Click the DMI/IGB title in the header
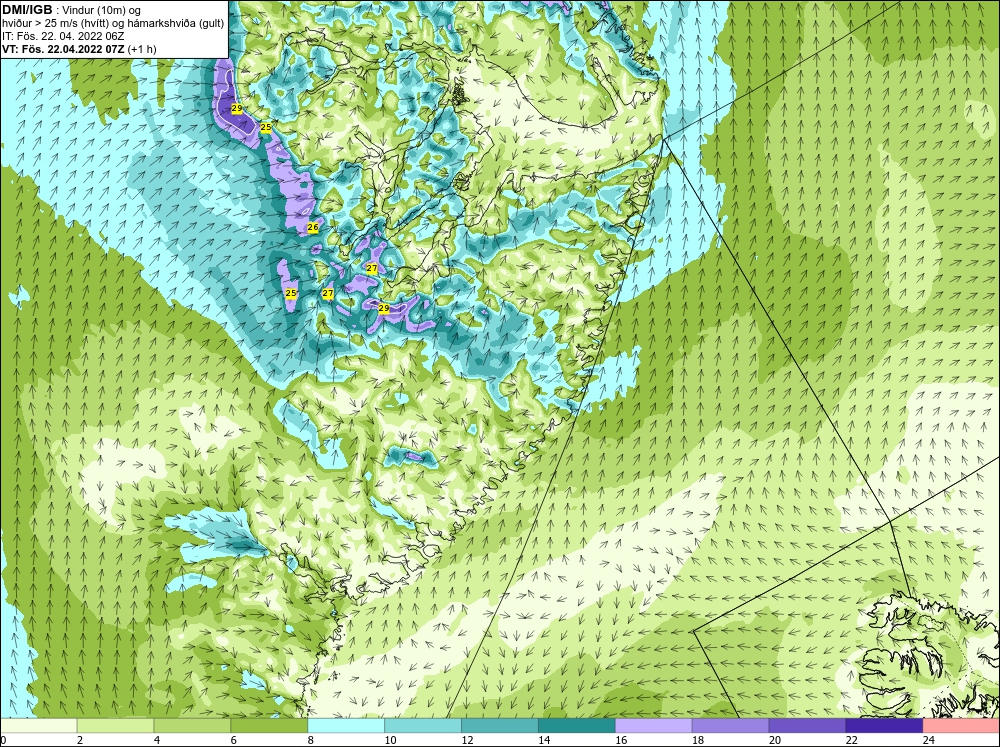This screenshot has height=747, width=1000. coord(27,10)
